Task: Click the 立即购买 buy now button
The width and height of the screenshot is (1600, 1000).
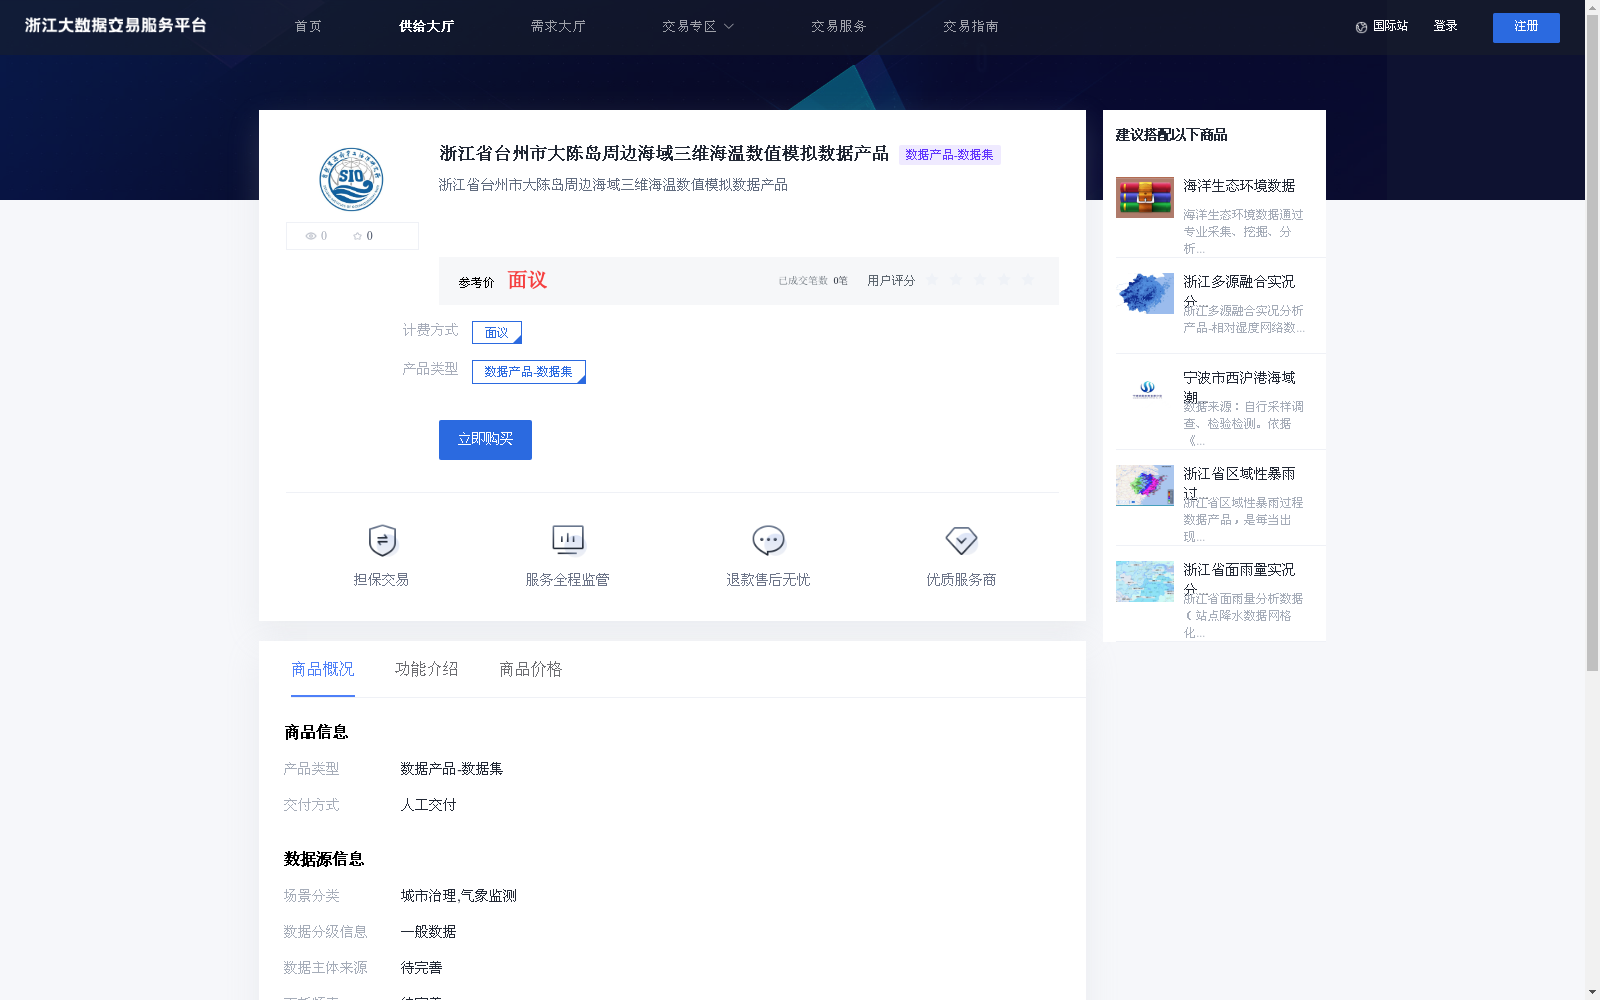Action: click(484, 439)
